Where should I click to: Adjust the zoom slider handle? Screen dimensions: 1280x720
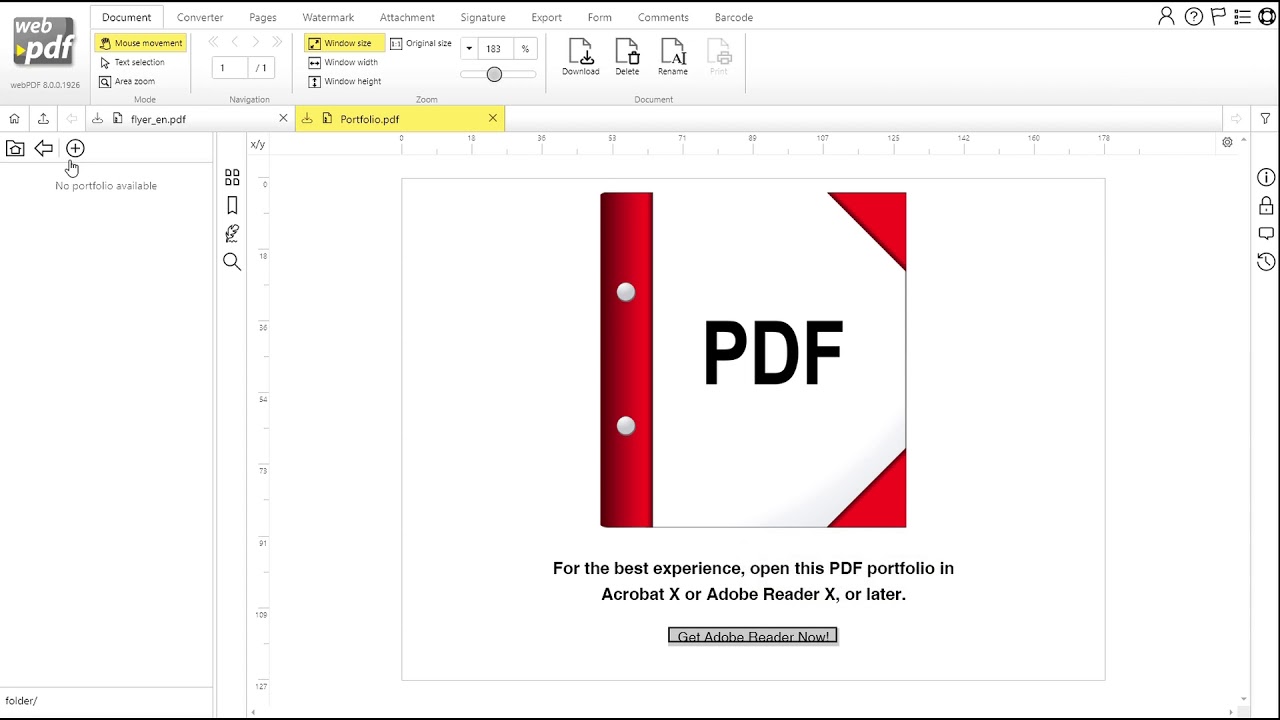point(494,74)
